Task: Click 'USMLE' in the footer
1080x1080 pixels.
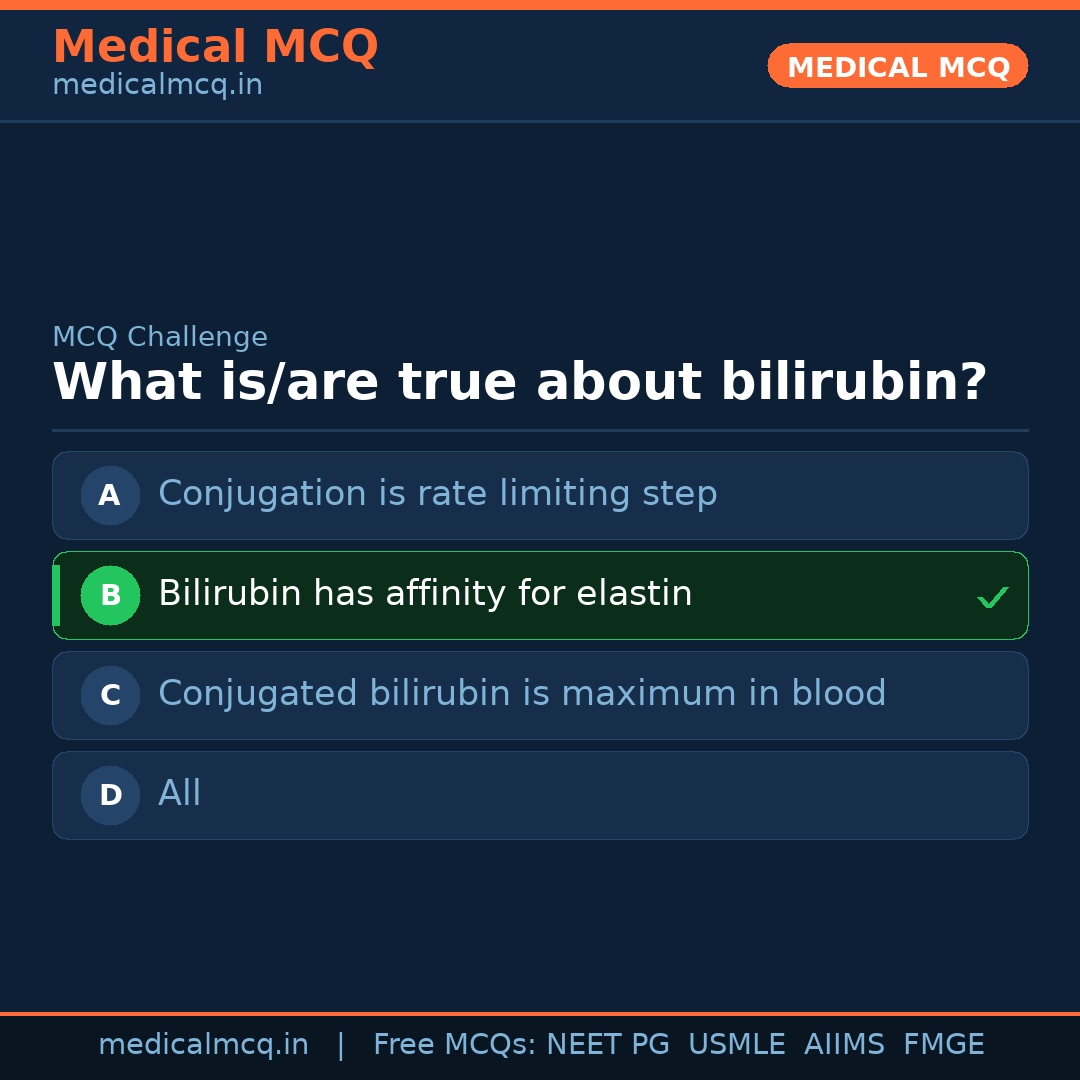Action: click(x=736, y=1045)
